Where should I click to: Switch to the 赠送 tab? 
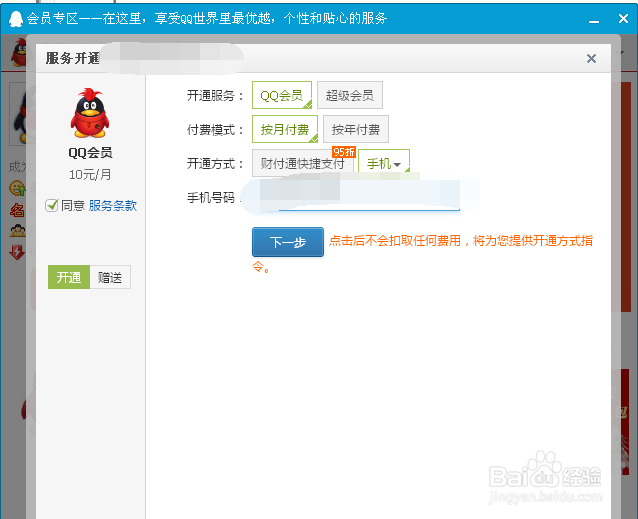click(110, 277)
